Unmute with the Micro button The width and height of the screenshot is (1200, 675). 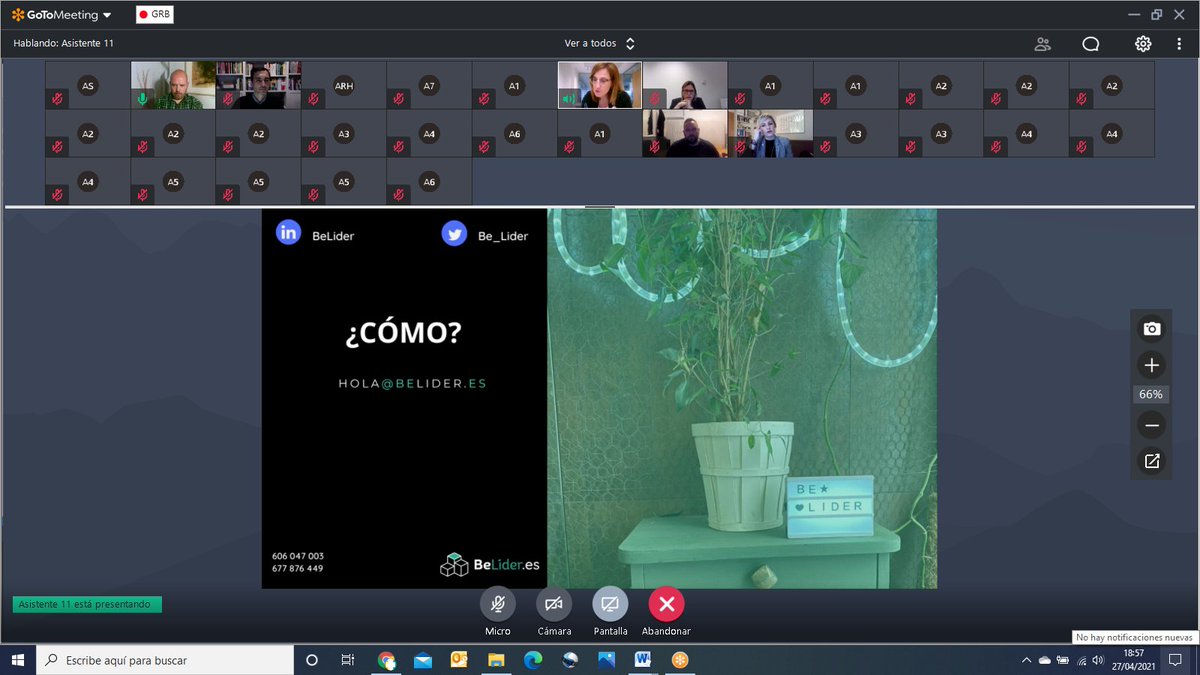point(497,604)
